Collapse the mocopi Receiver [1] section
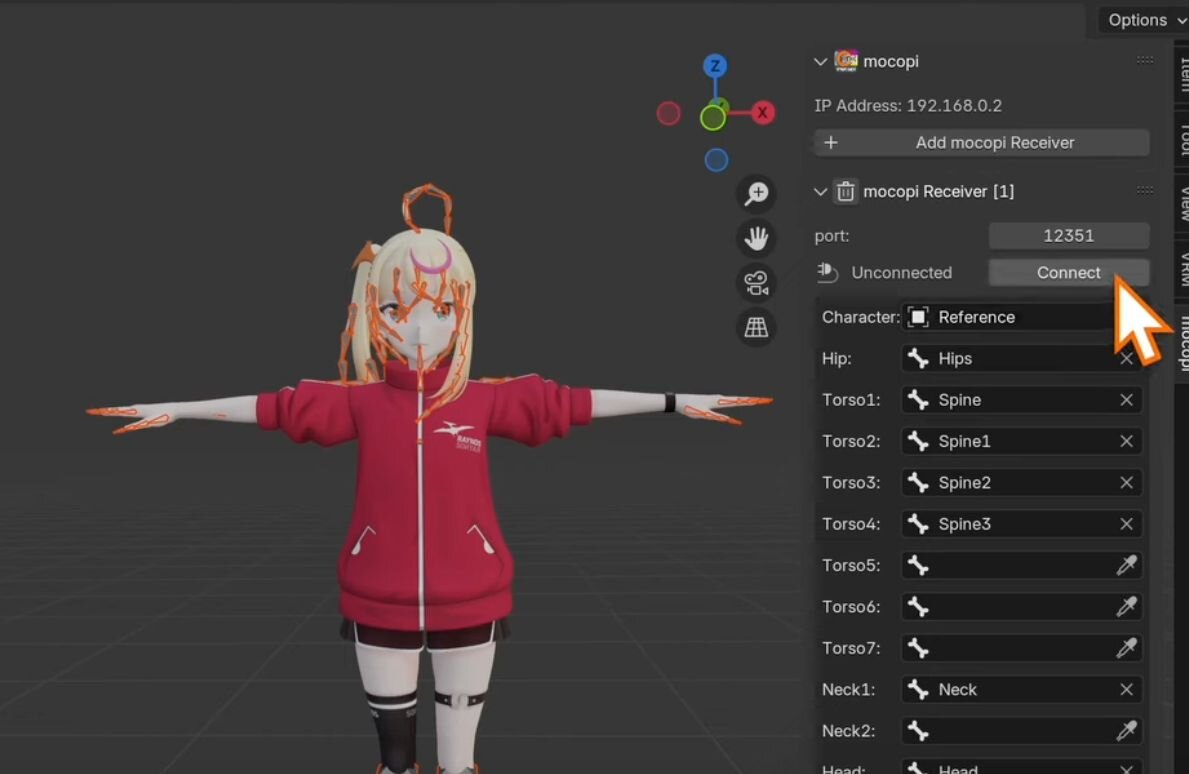 click(x=821, y=192)
